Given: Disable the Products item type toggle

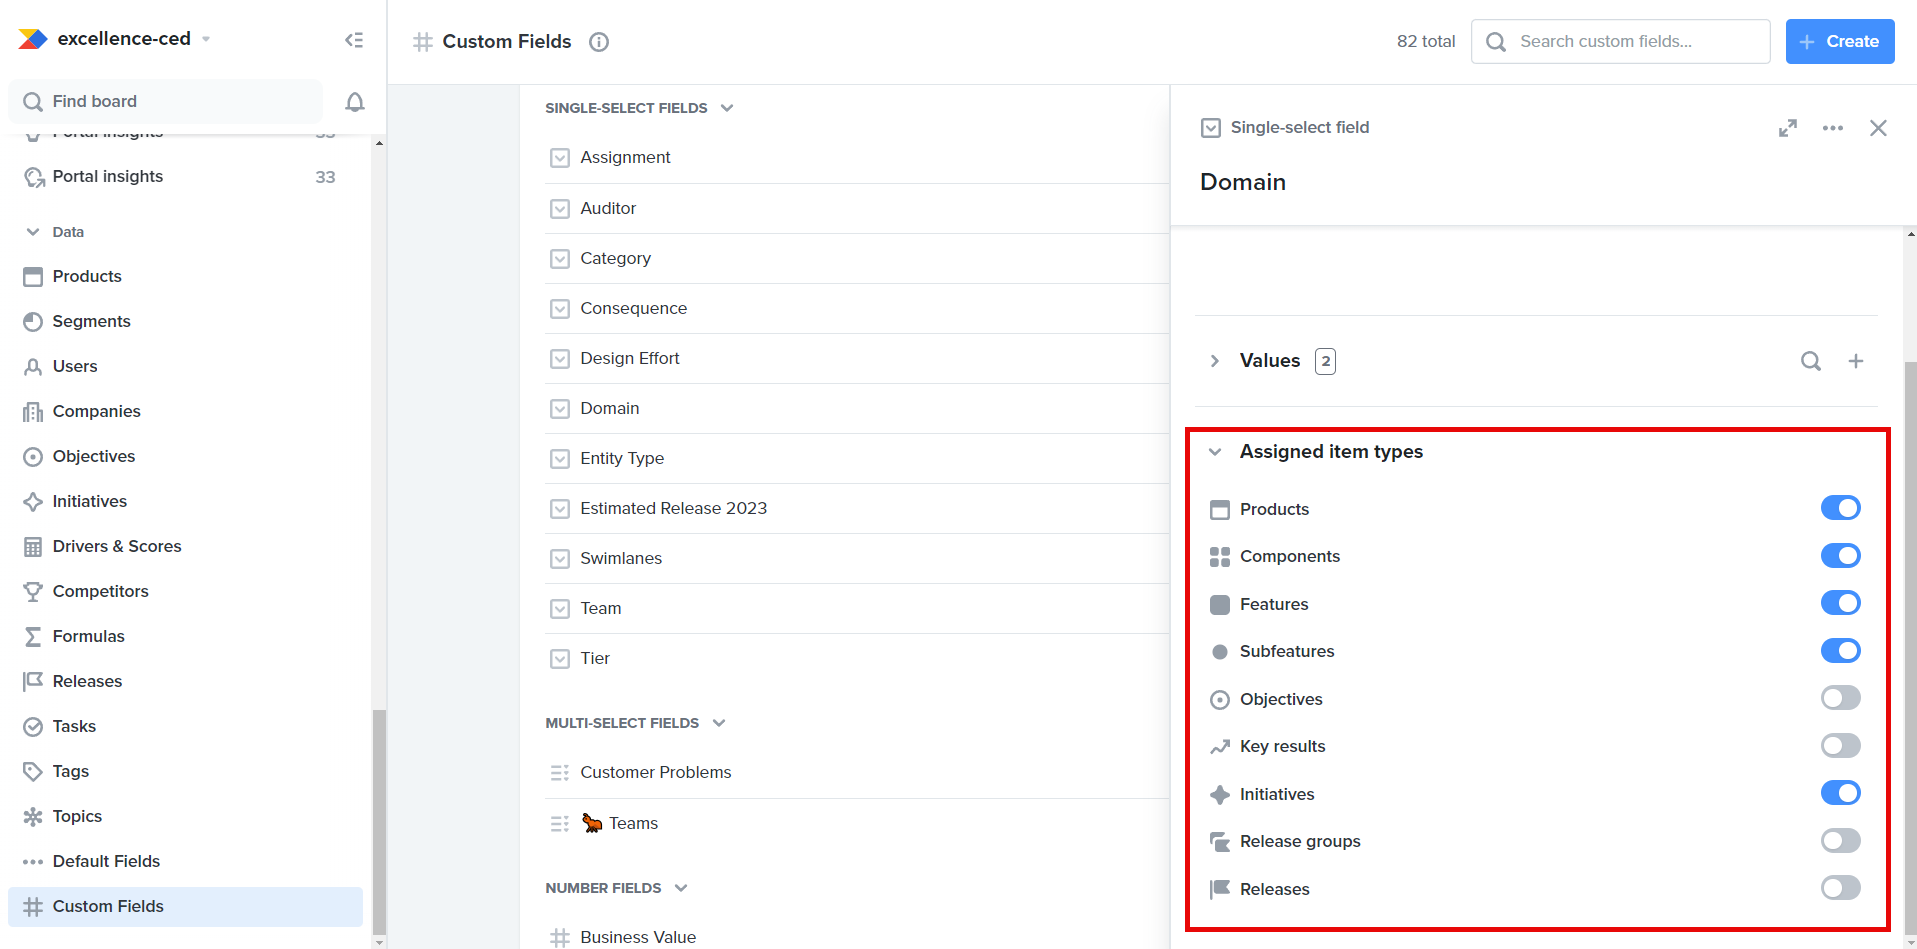Looking at the screenshot, I should tap(1840, 508).
